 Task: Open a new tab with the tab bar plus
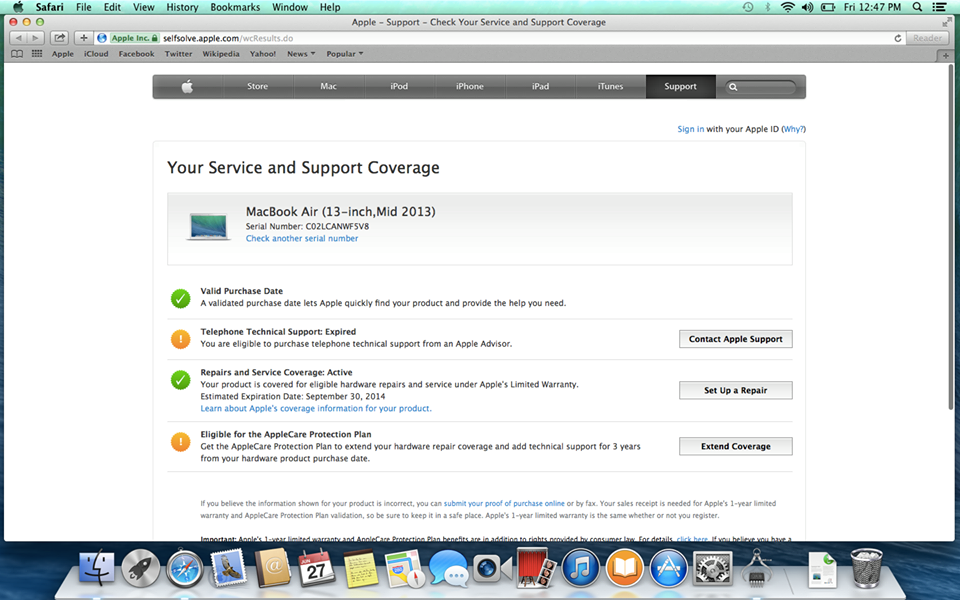946,55
